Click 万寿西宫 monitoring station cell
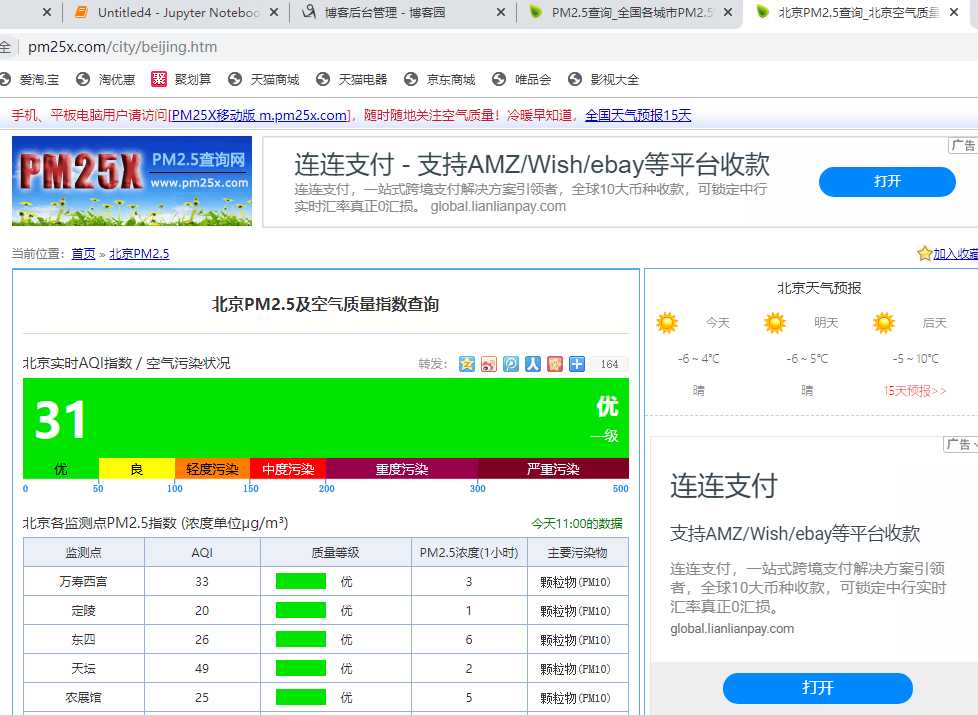 [84, 581]
